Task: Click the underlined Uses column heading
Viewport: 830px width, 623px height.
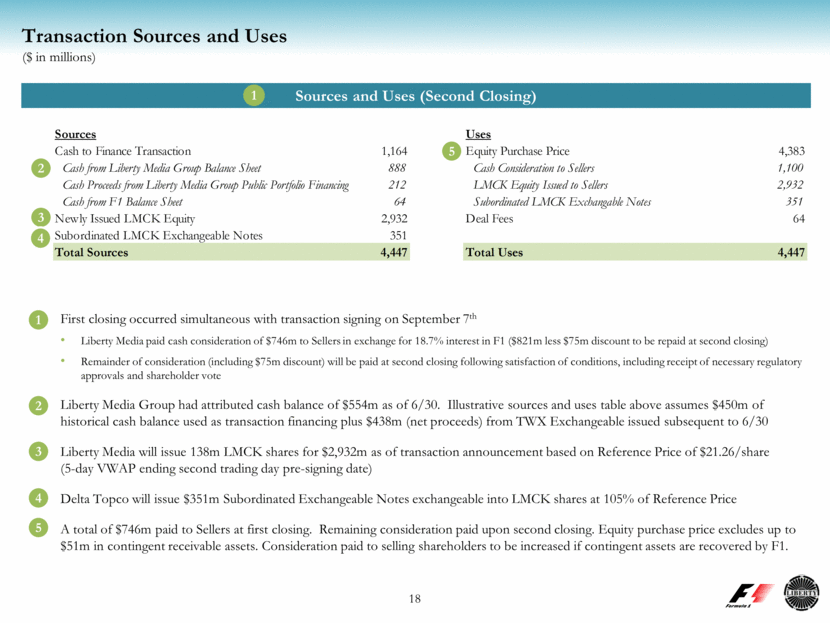Action: pos(478,134)
